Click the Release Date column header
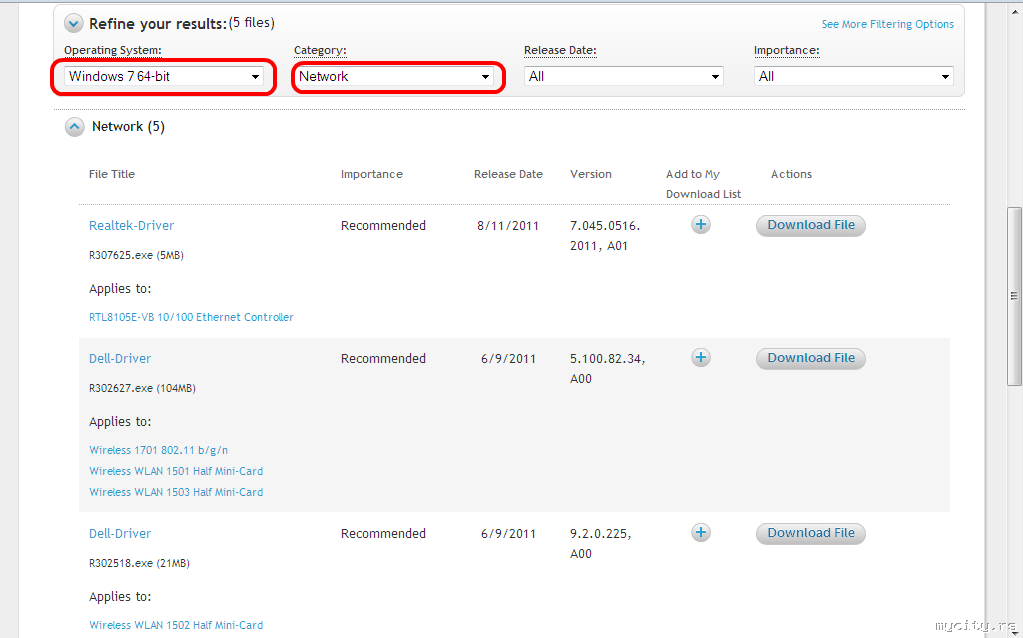This screenshot has height=638, width=1023. click(508, 174)
